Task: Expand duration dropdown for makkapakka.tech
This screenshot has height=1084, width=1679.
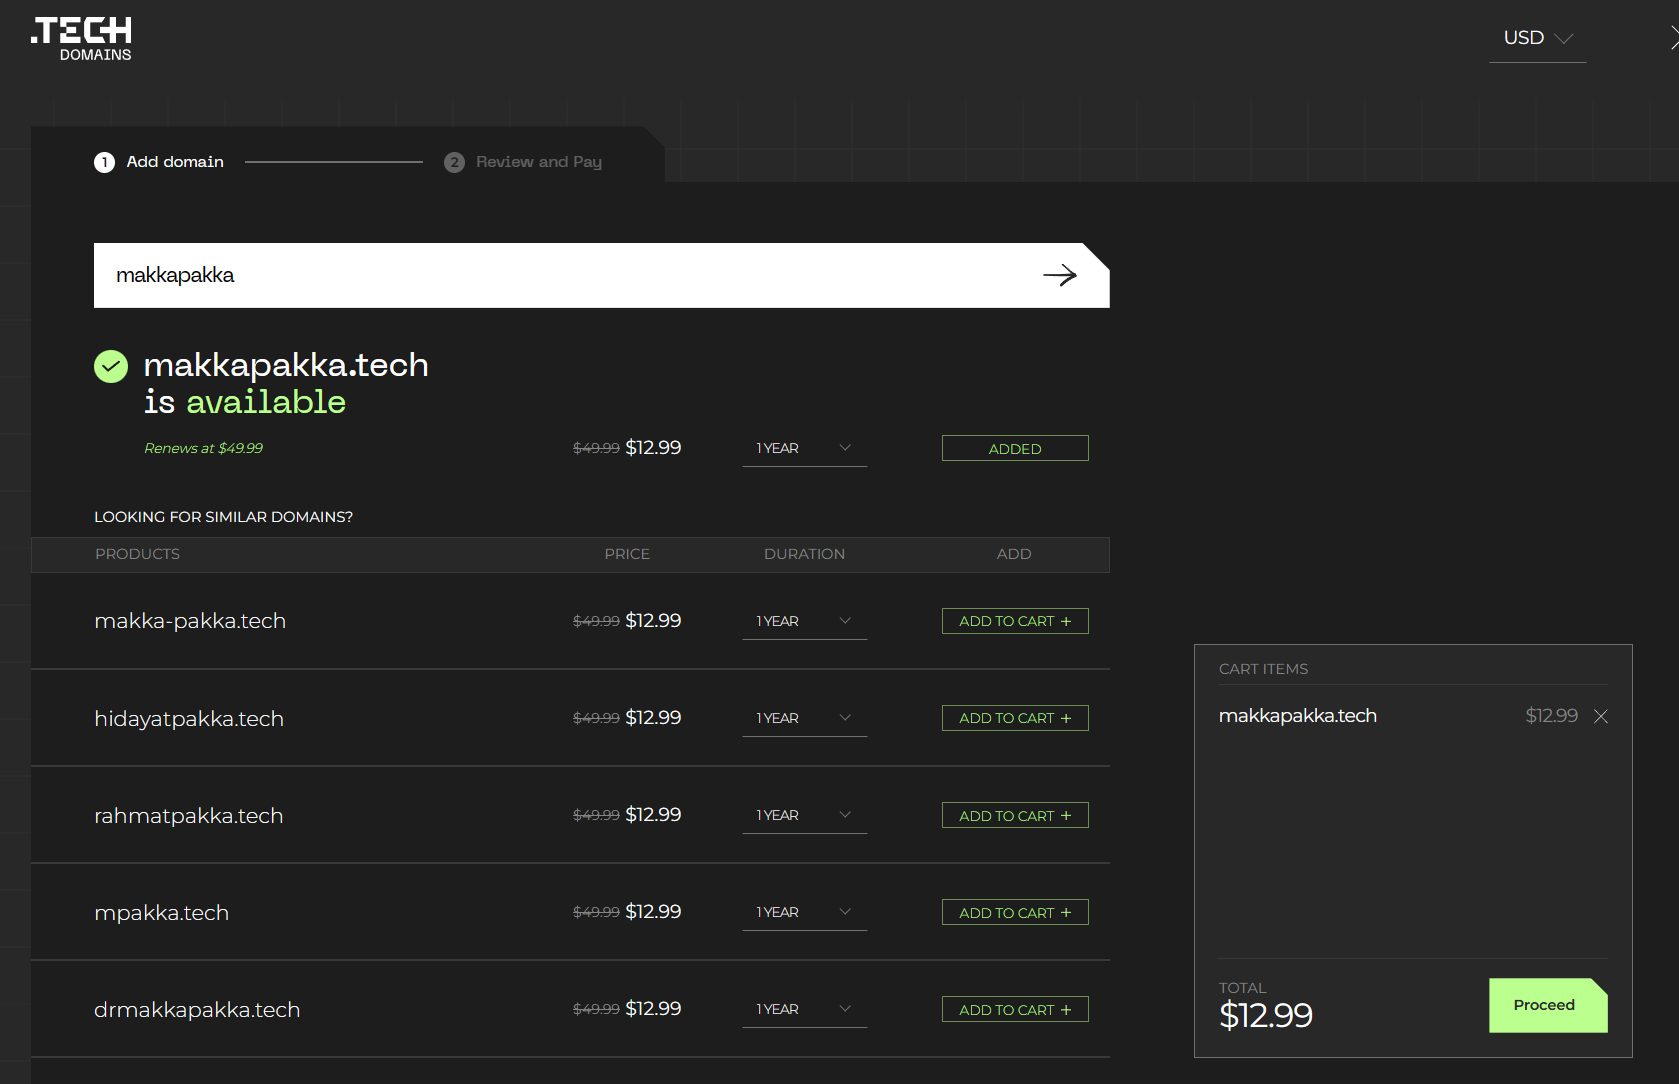Action: point(804,448)
